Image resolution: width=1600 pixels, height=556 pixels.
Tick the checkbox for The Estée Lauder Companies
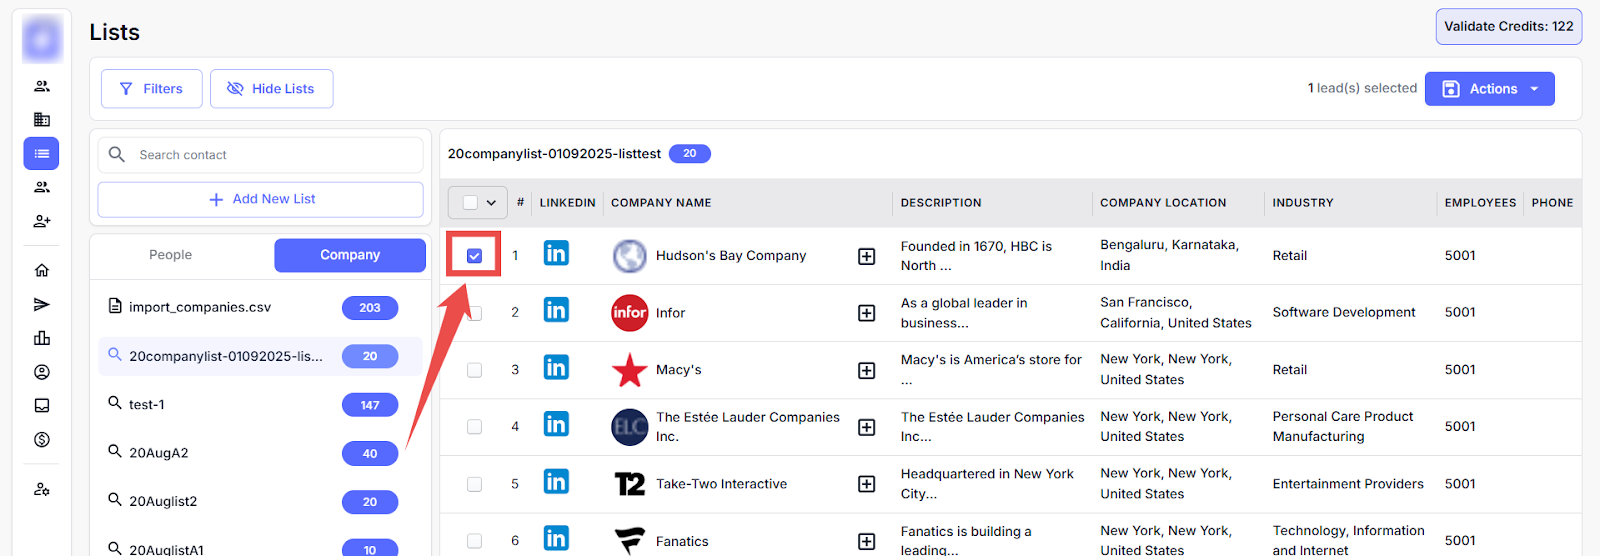pyautogui.click(x=474, y=427)
